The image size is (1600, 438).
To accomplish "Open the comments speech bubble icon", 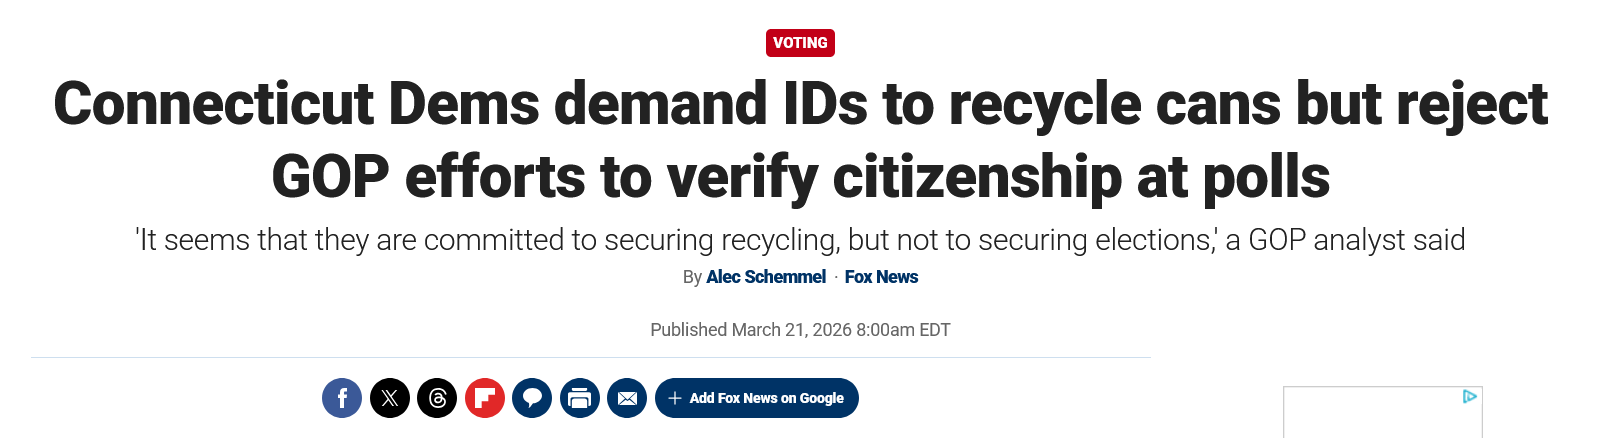I will [x=532, y=398].
